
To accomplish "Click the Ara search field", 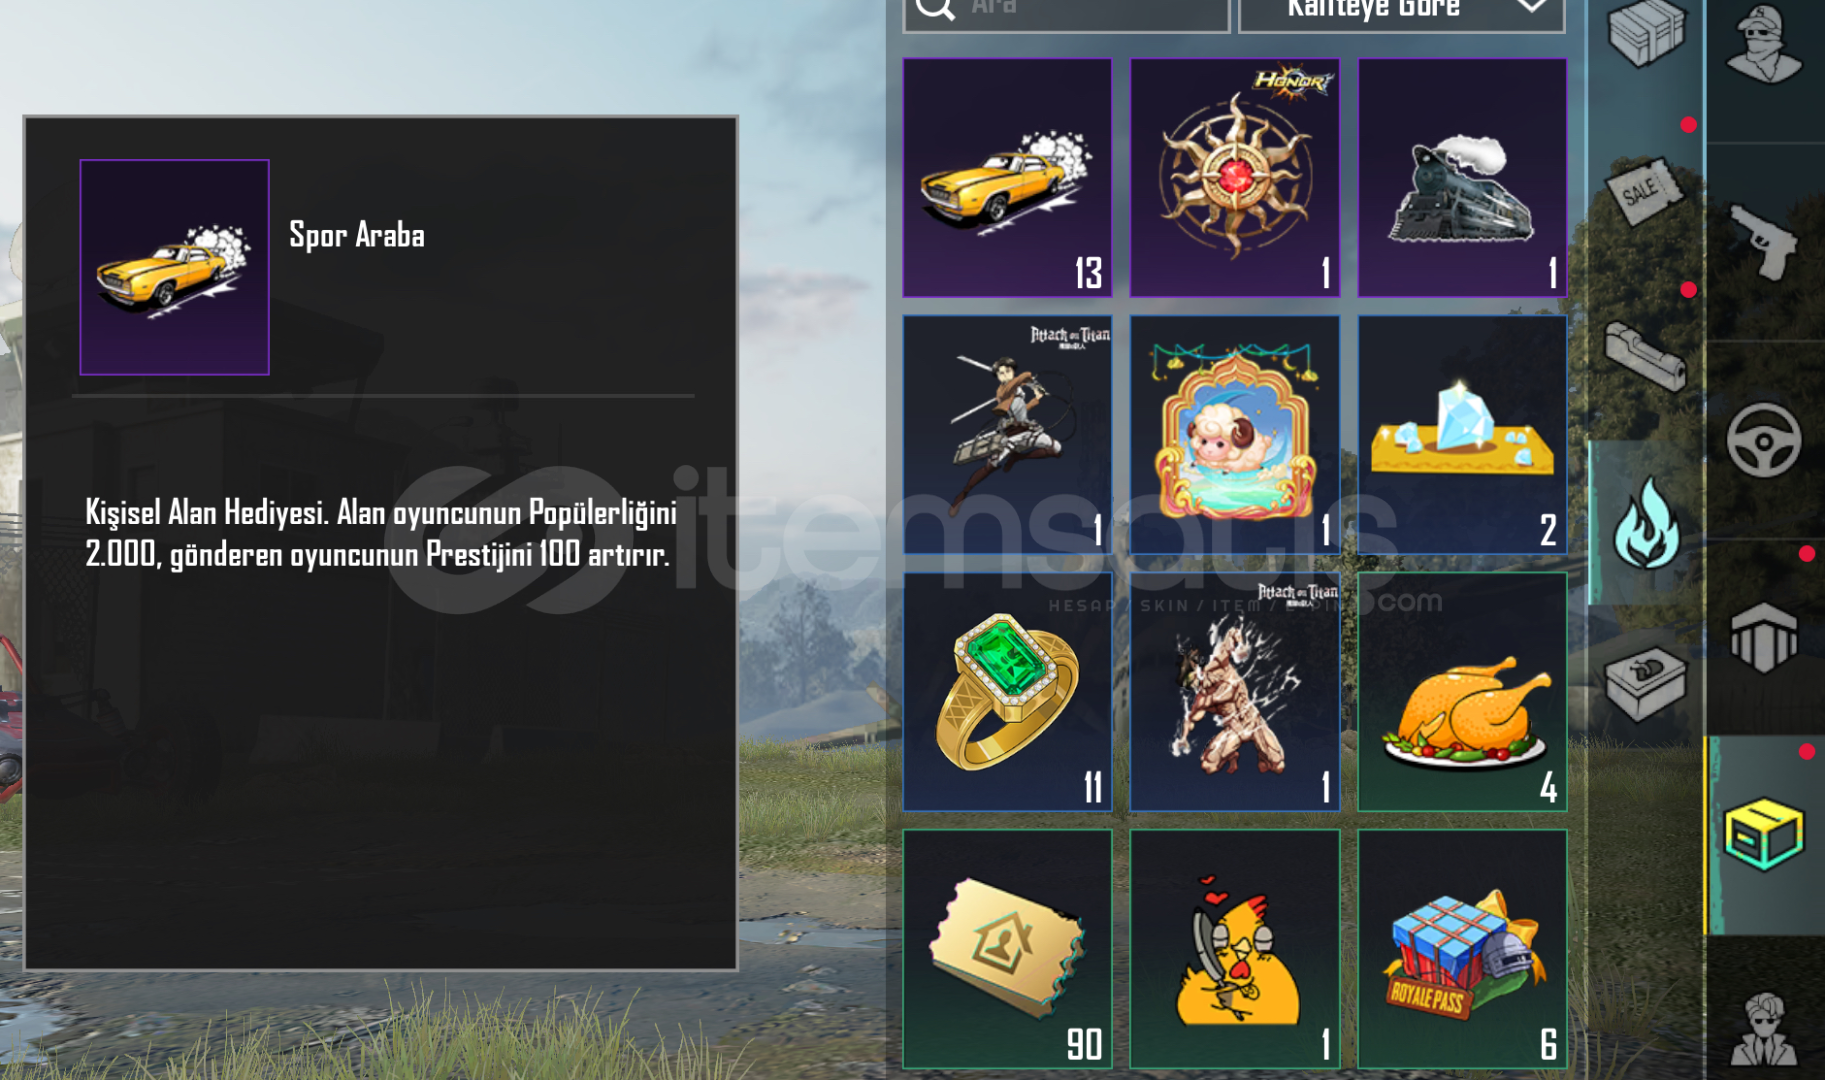I will click(1066, 14).
